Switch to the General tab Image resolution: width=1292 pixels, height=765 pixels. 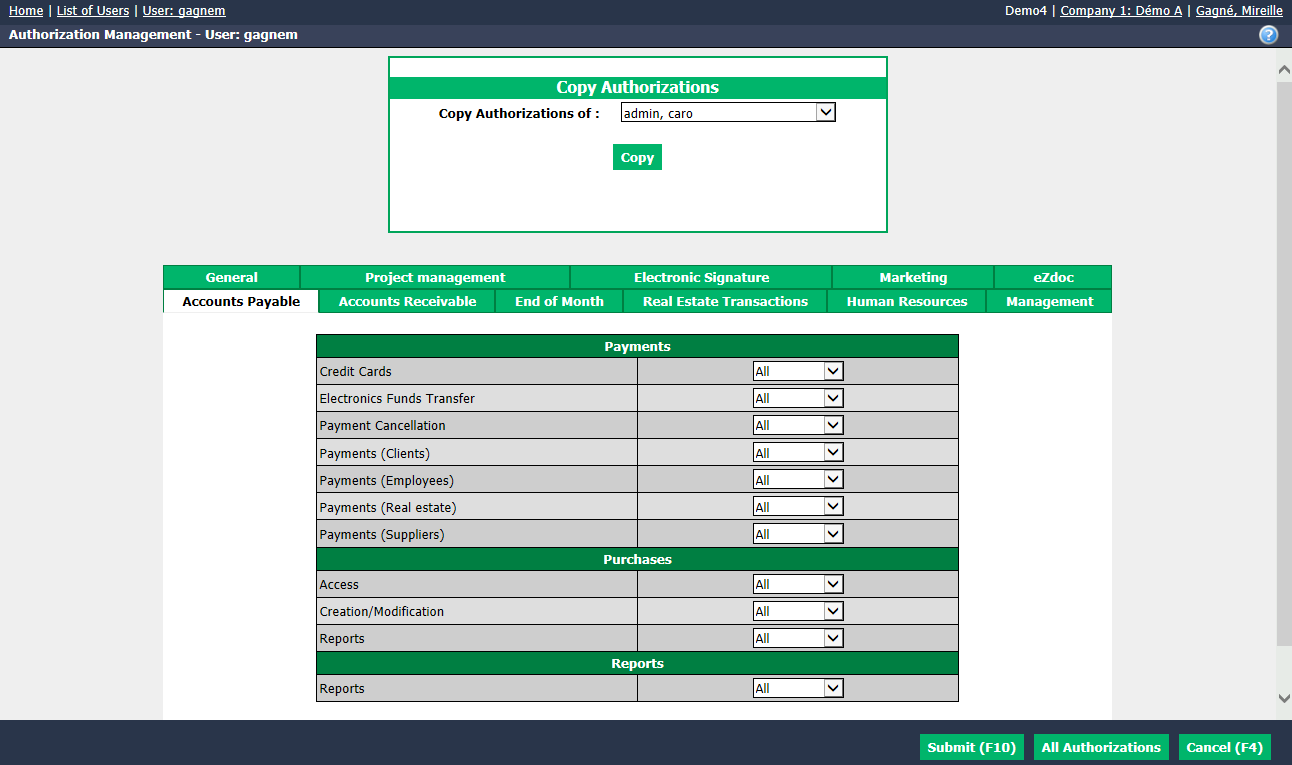(232, 277)
